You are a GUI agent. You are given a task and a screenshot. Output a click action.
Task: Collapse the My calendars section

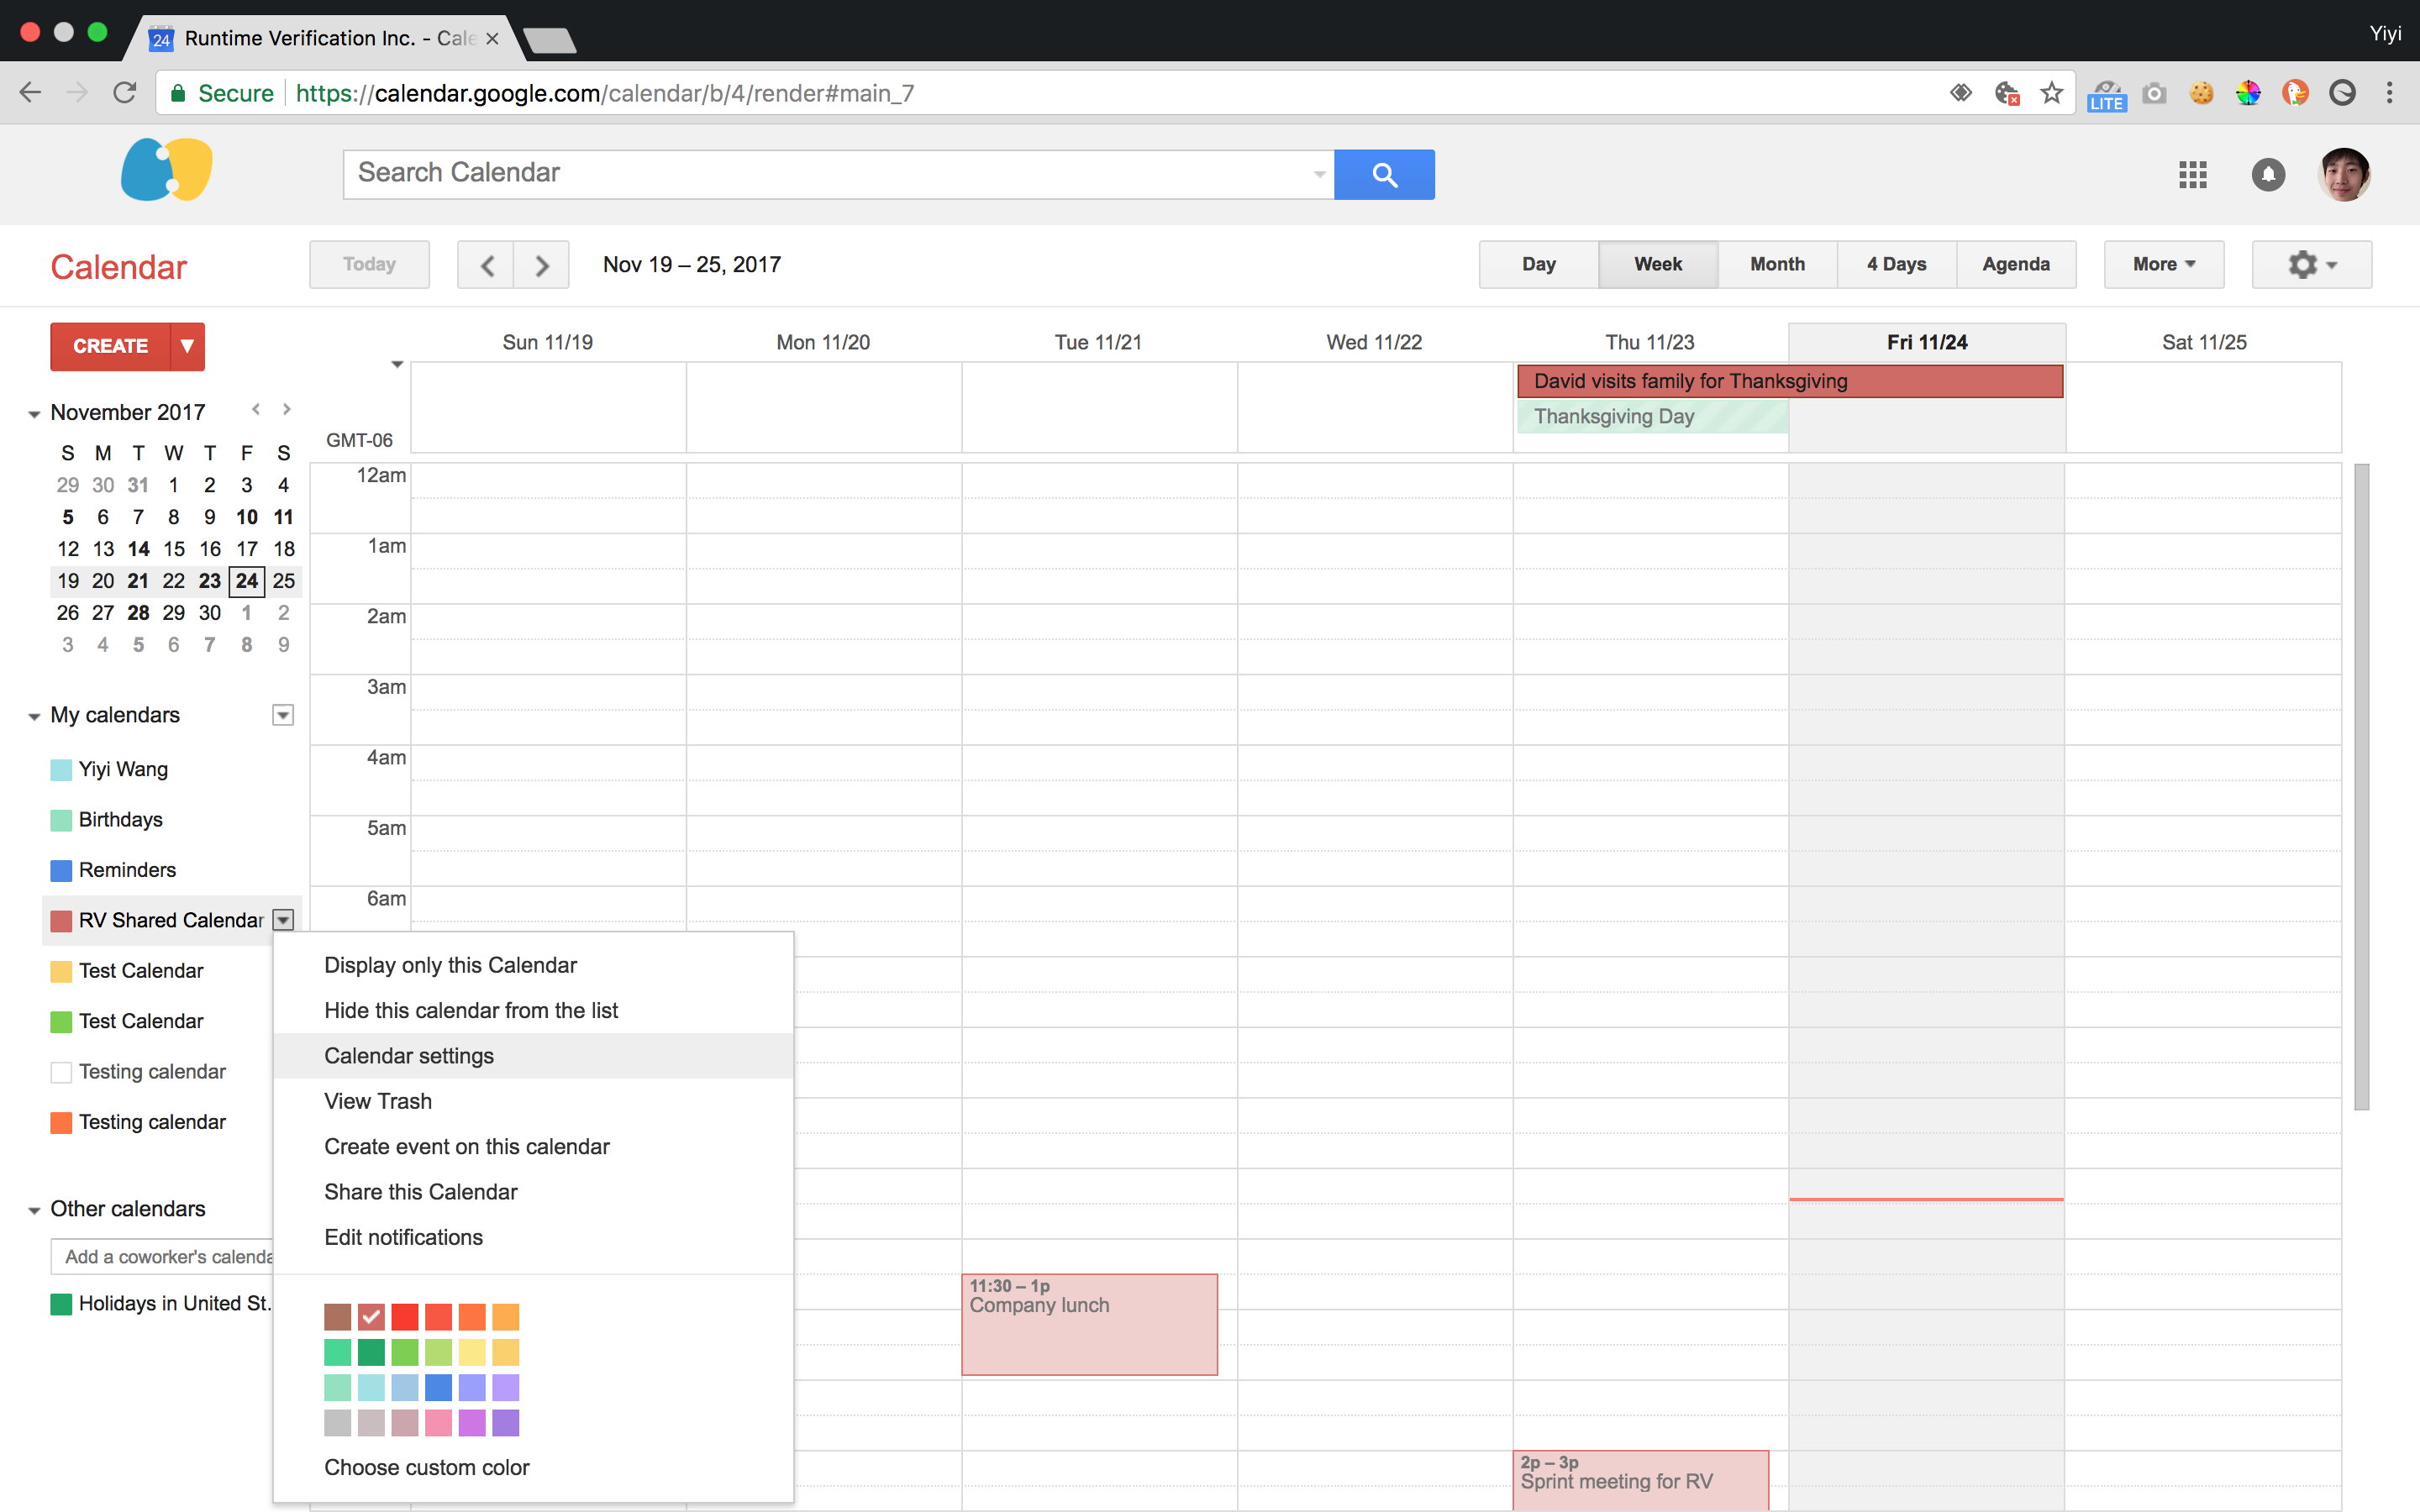tap(34, 716)
